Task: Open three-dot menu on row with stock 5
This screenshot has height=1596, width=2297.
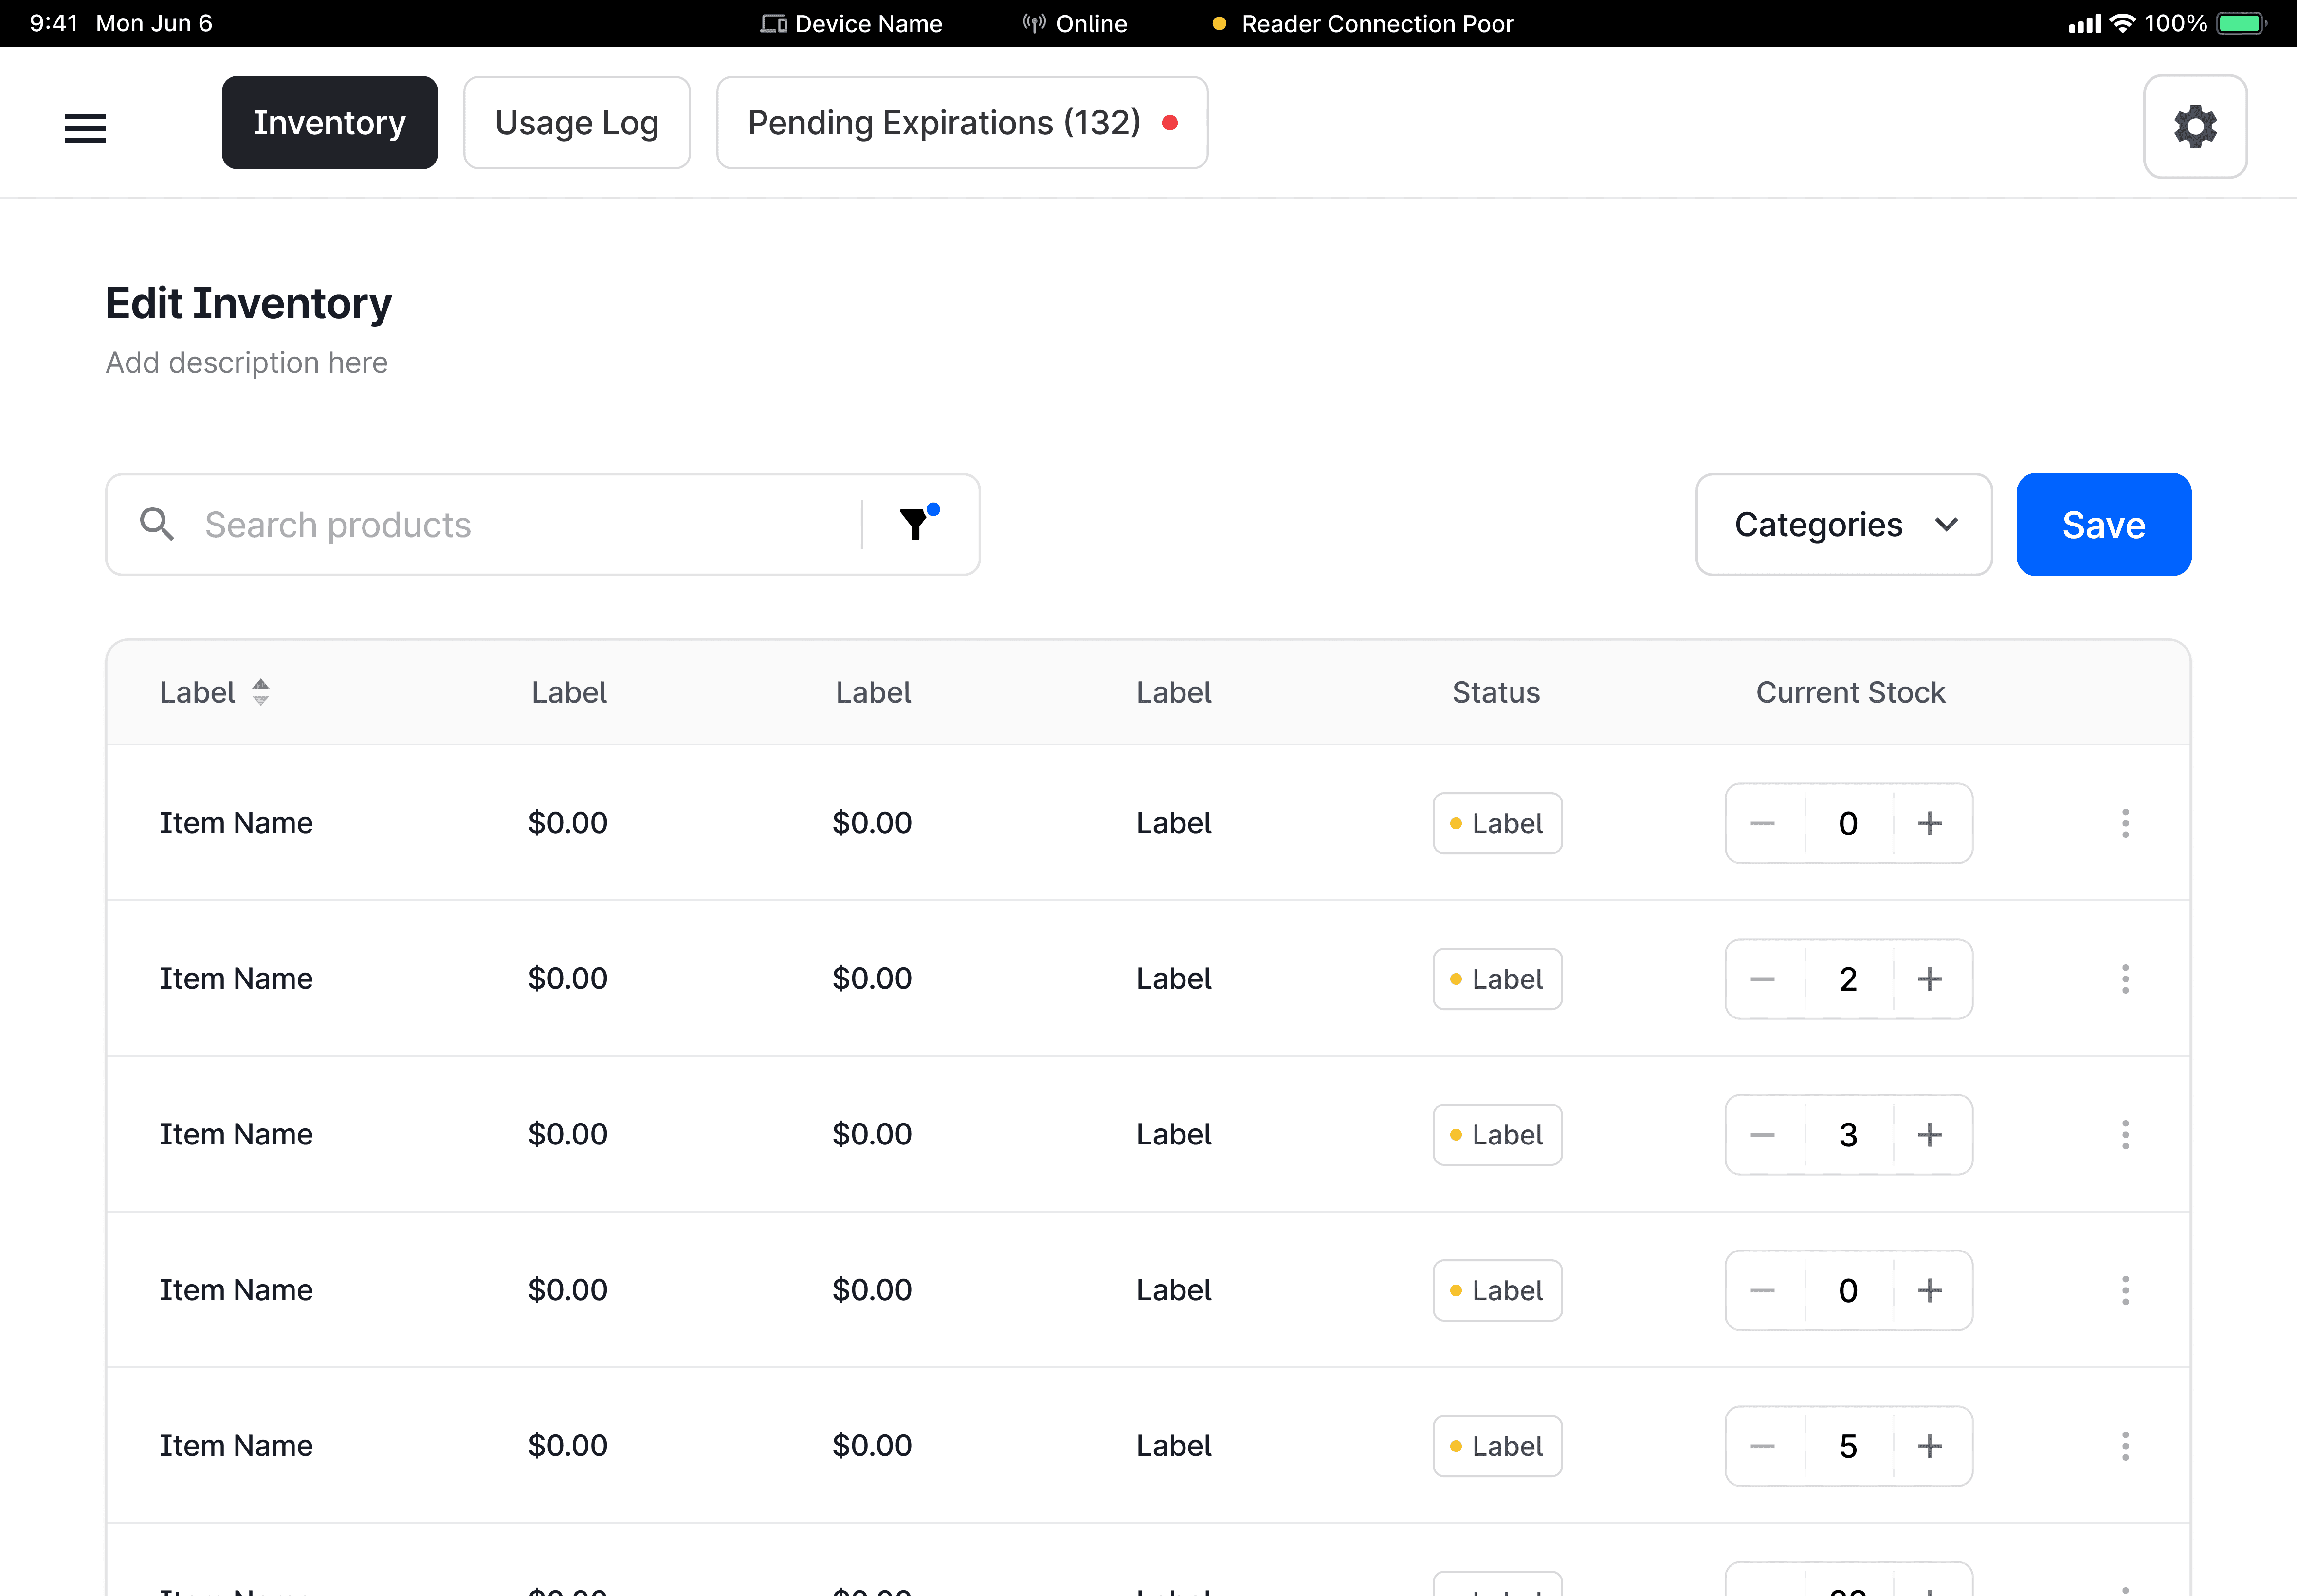Action: (x=2125, y=1446)
